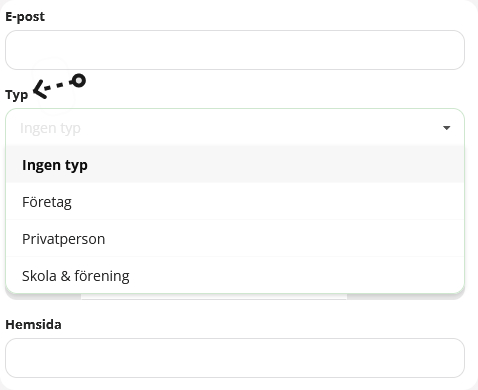Click blank area right of Privatperson text

pos(283,239)
